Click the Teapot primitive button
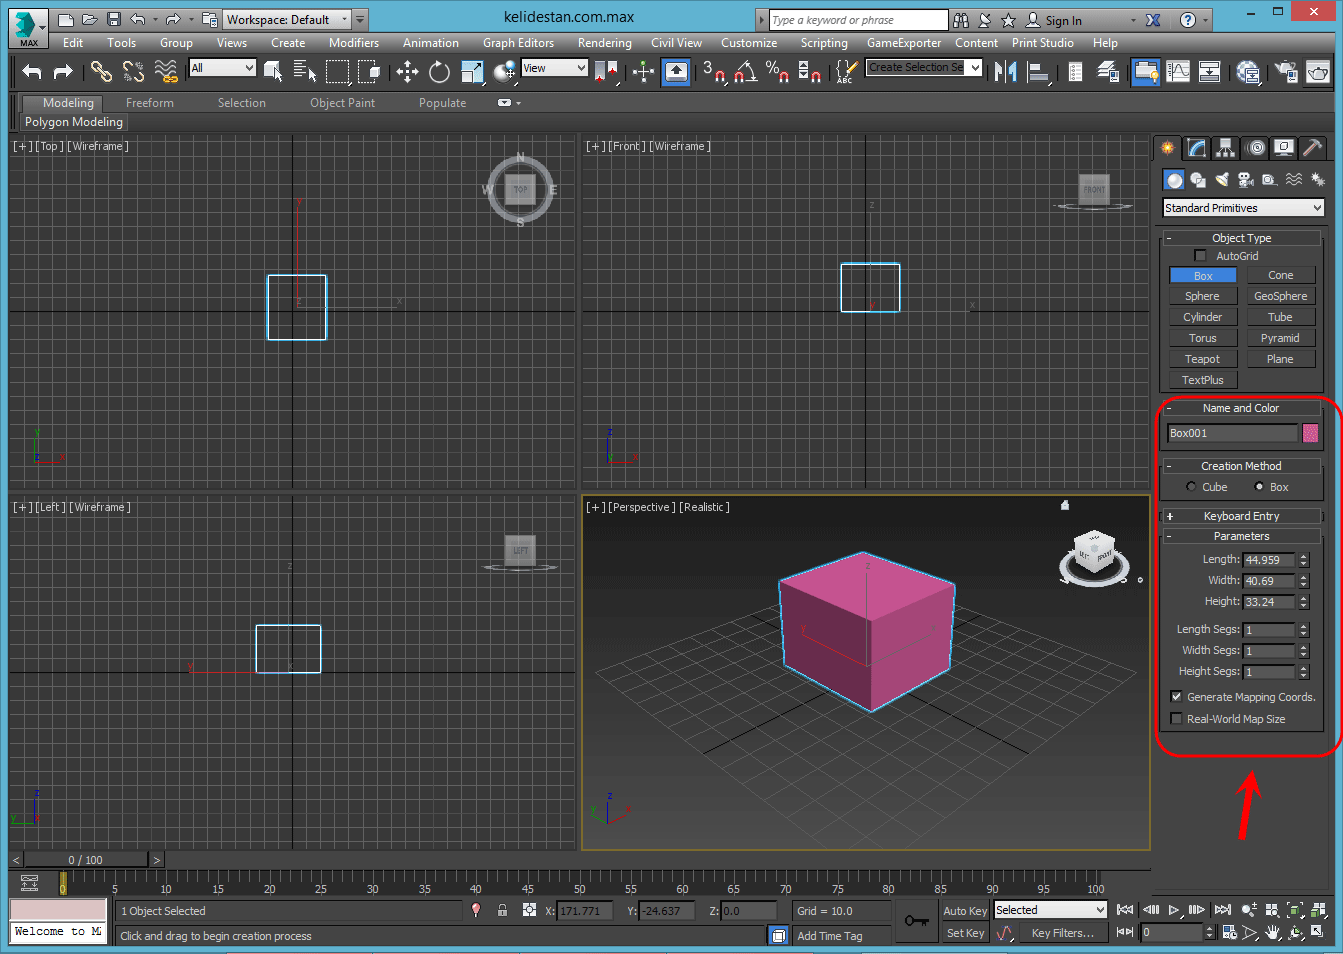The width and height of the screenshot is (1343, 954). tap(1202, 359)
